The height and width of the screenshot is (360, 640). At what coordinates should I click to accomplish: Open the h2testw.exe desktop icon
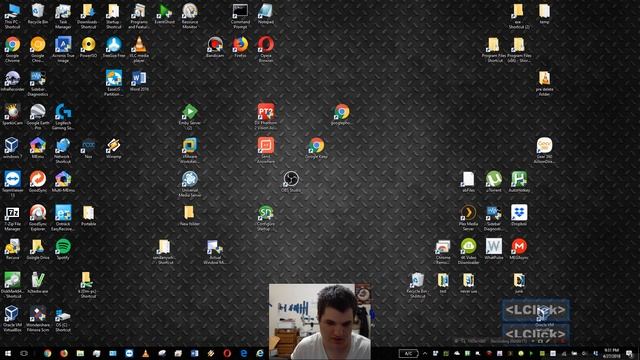click(38, 282)
